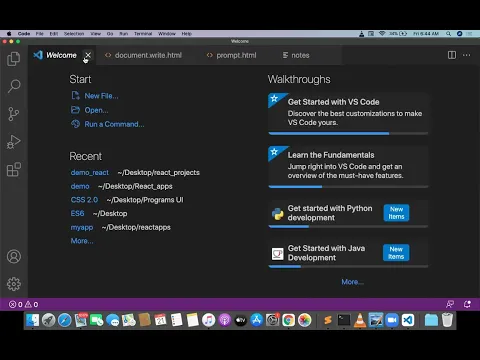The height and width of the screenshot is (360, 480).
Task: Click the feedback icon in the status bar
Action: (450, 304)
